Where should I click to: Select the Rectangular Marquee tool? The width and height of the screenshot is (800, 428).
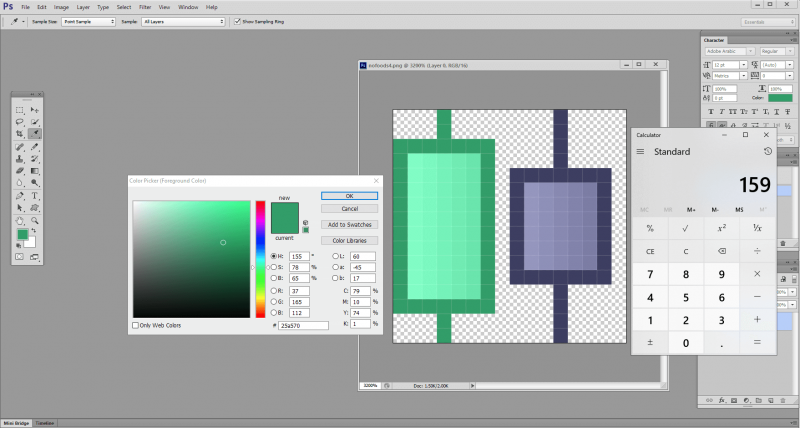20,110
